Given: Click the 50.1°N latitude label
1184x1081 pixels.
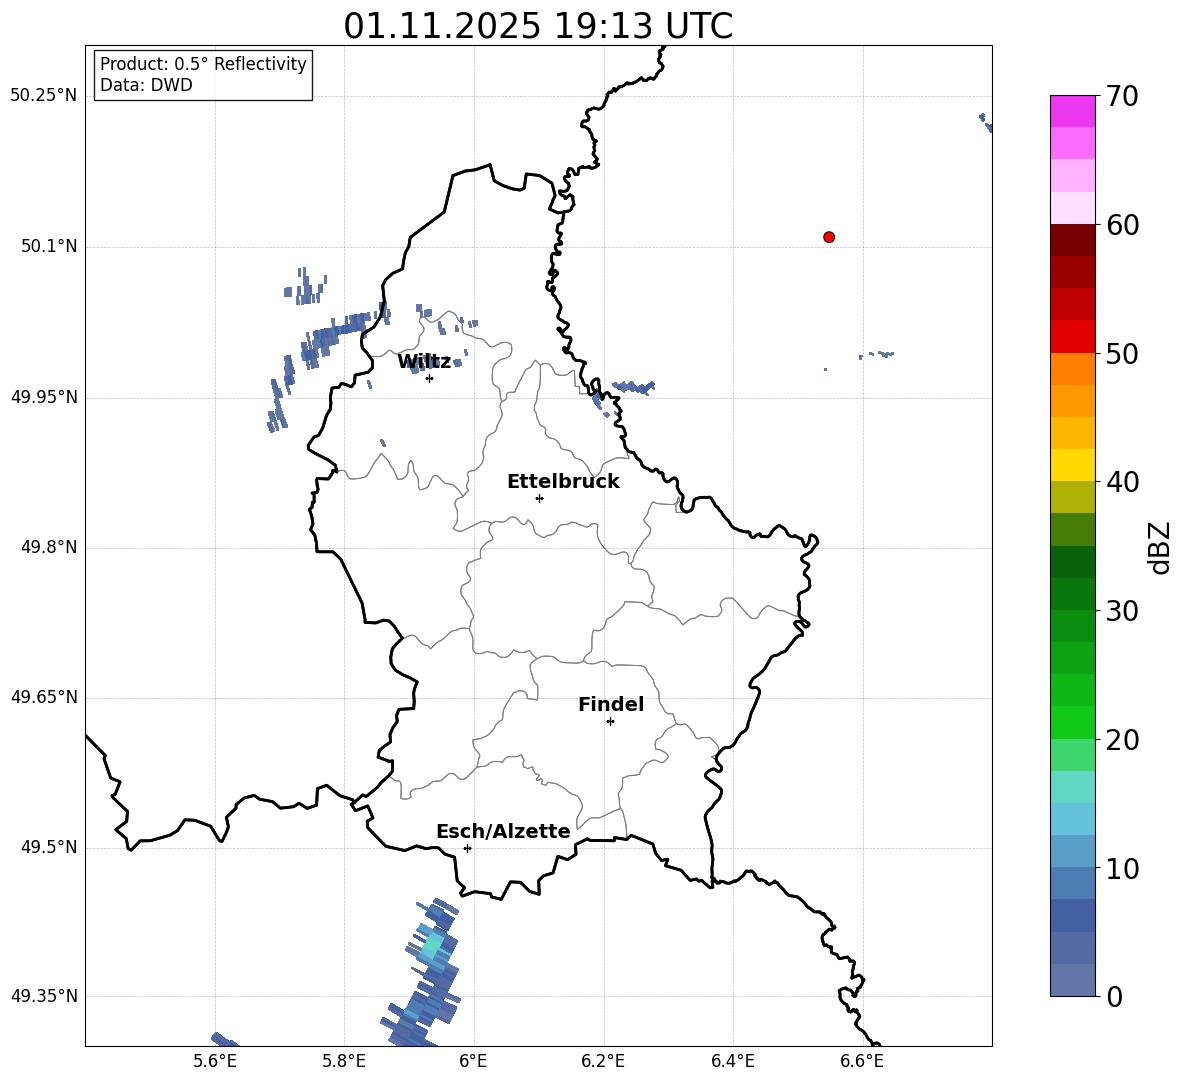Looking at the screenshot, I should [49, 247].
